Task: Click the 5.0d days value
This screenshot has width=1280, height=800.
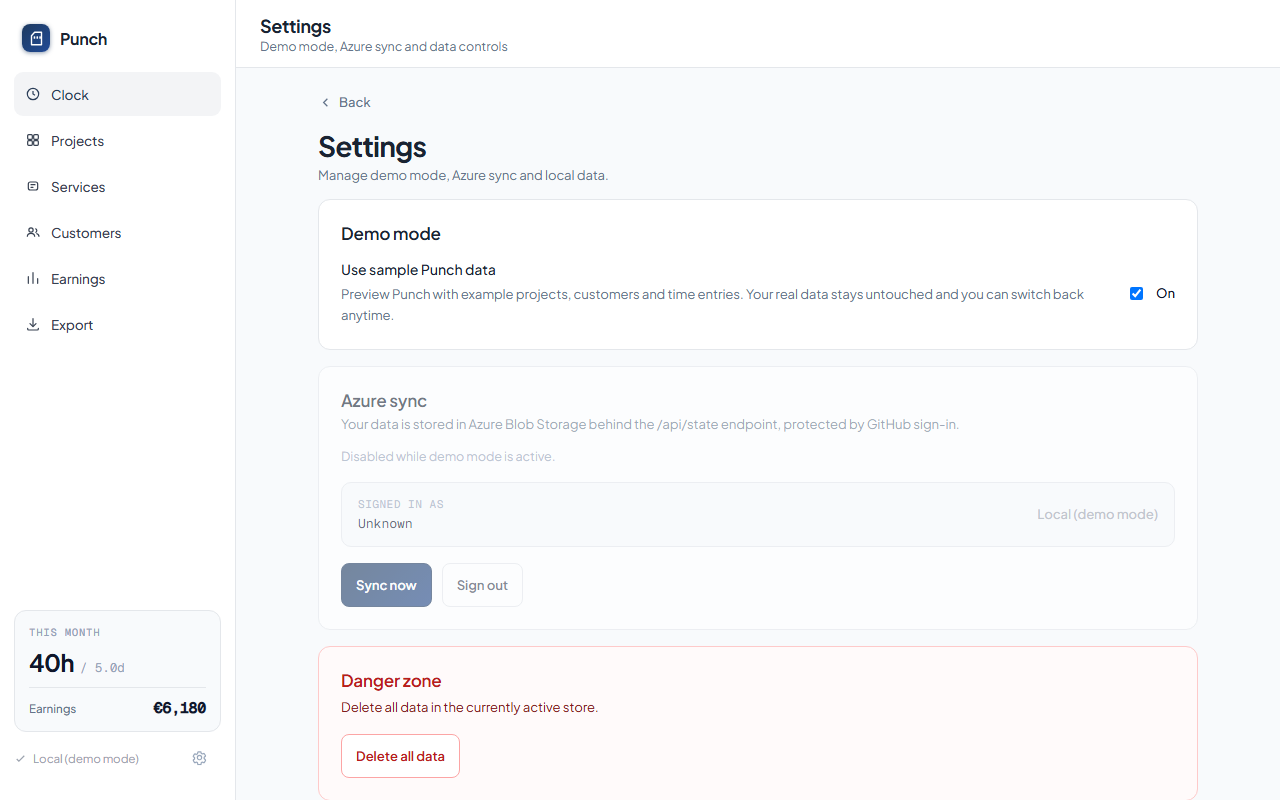Action: (x=110, y=668)
